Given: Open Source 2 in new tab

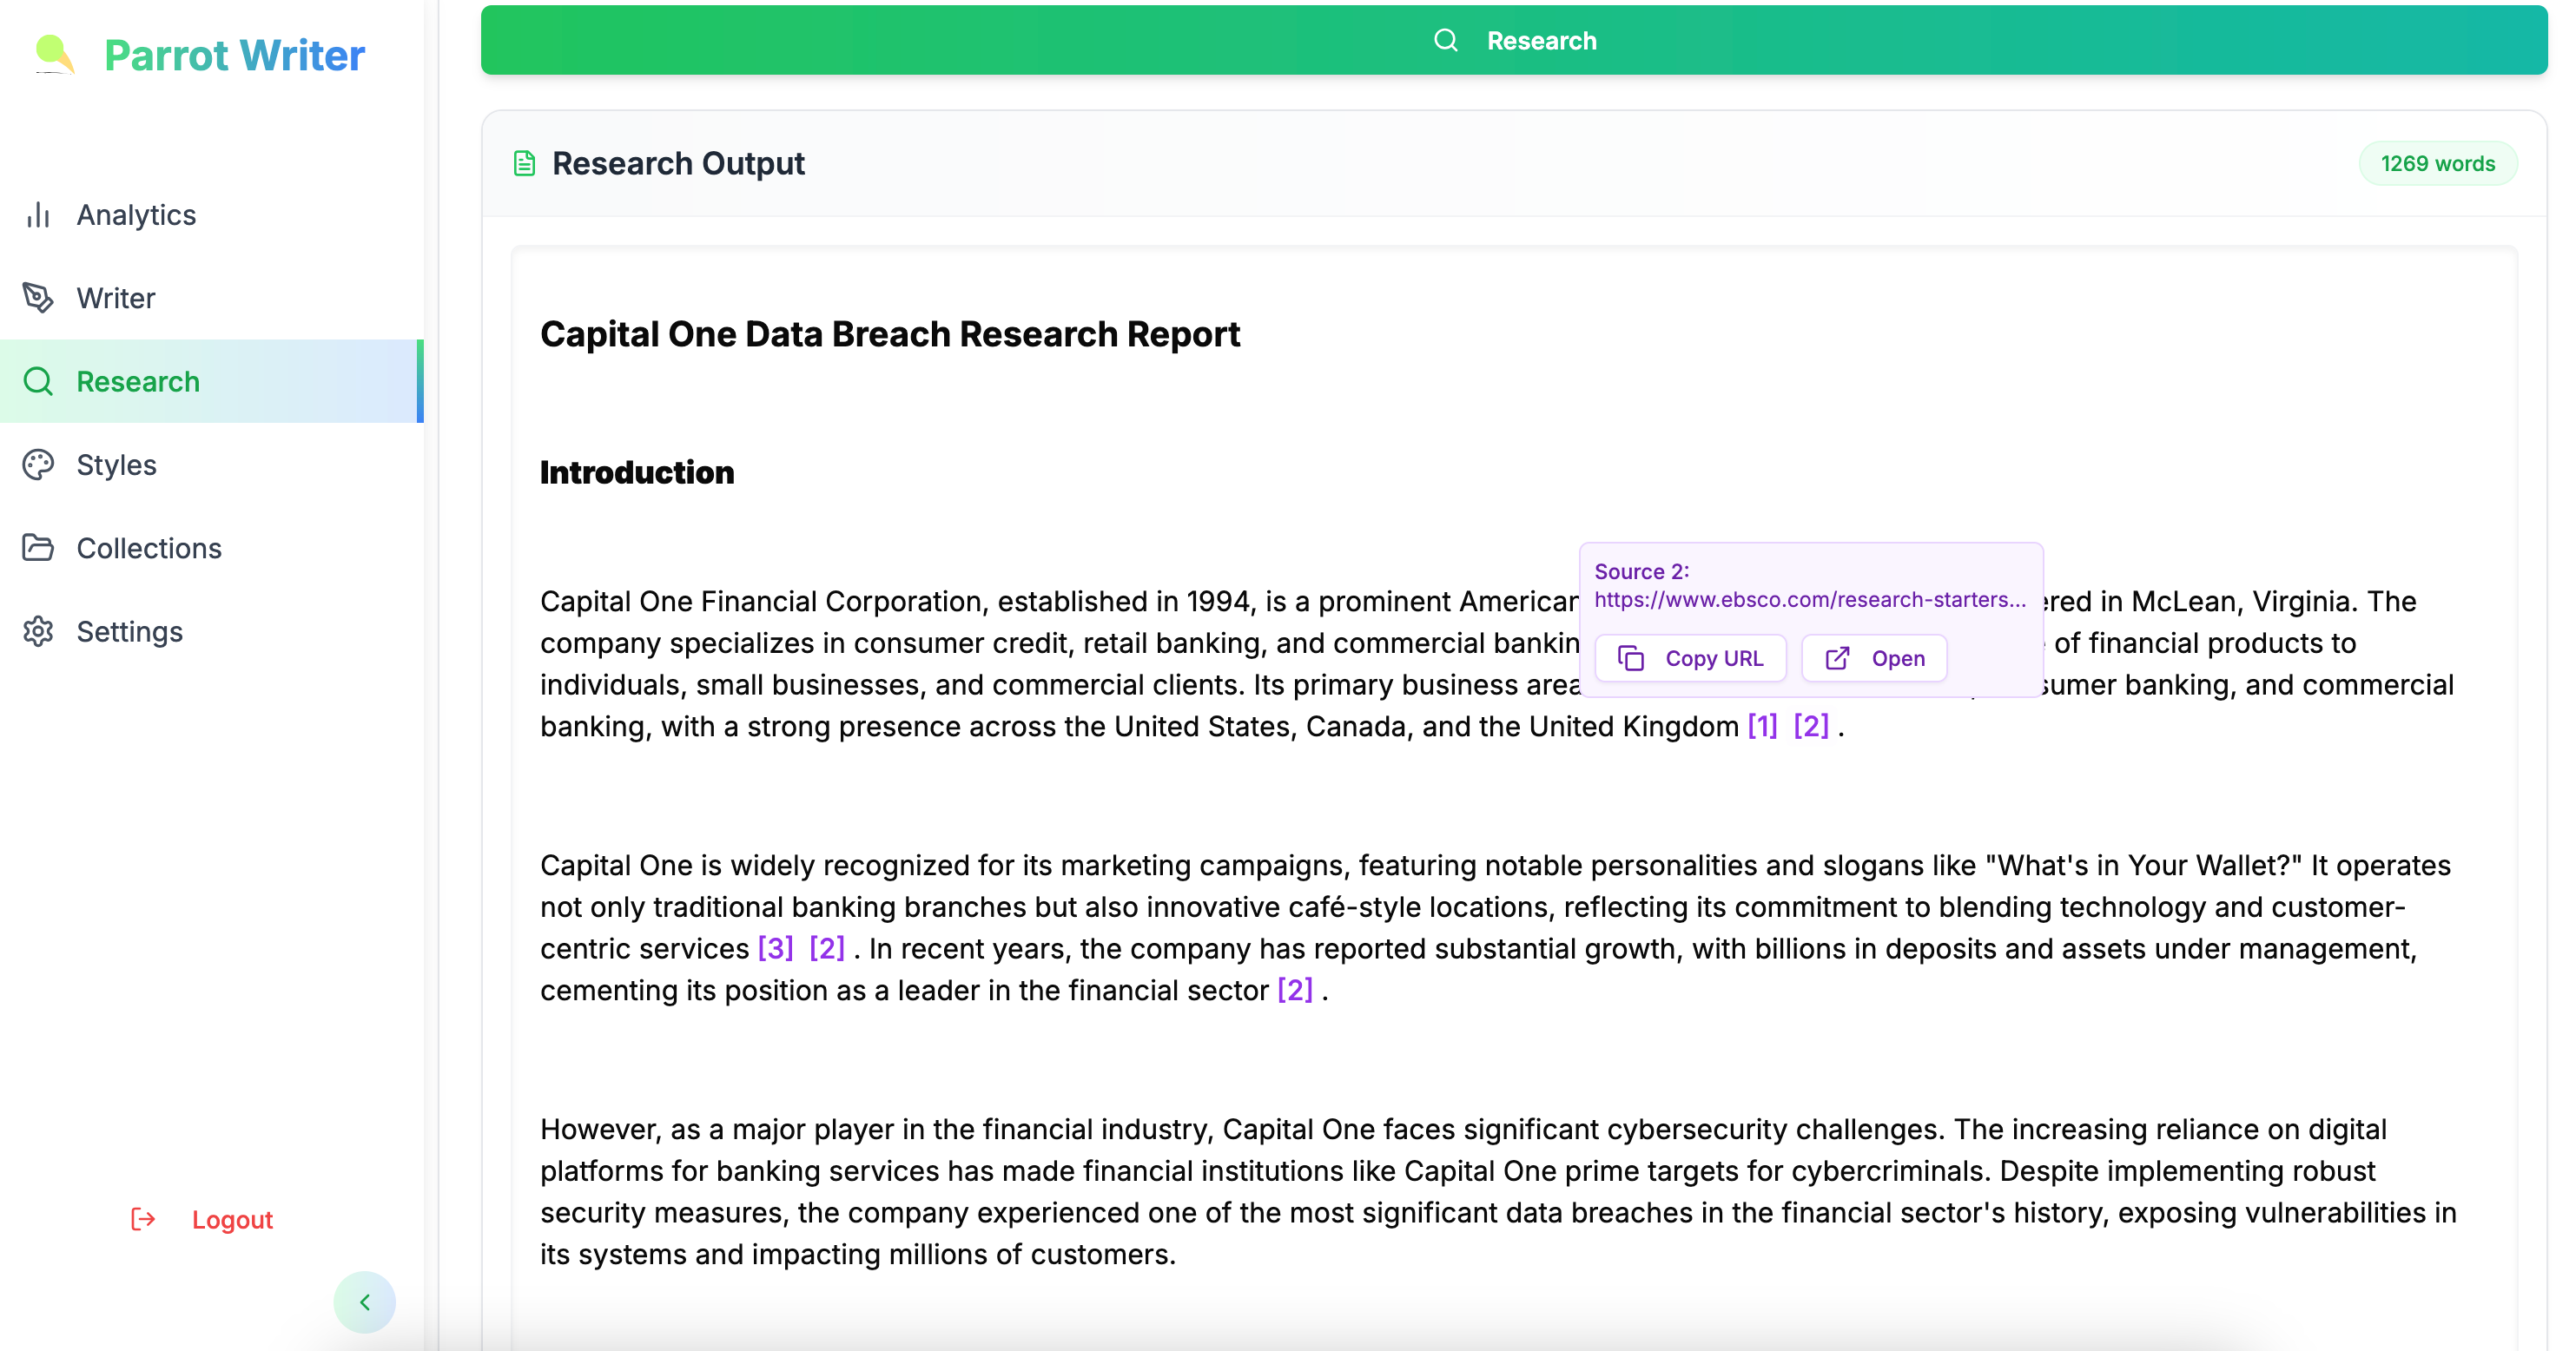Looking at the screenshot, I should click(x=1874, y=658).
